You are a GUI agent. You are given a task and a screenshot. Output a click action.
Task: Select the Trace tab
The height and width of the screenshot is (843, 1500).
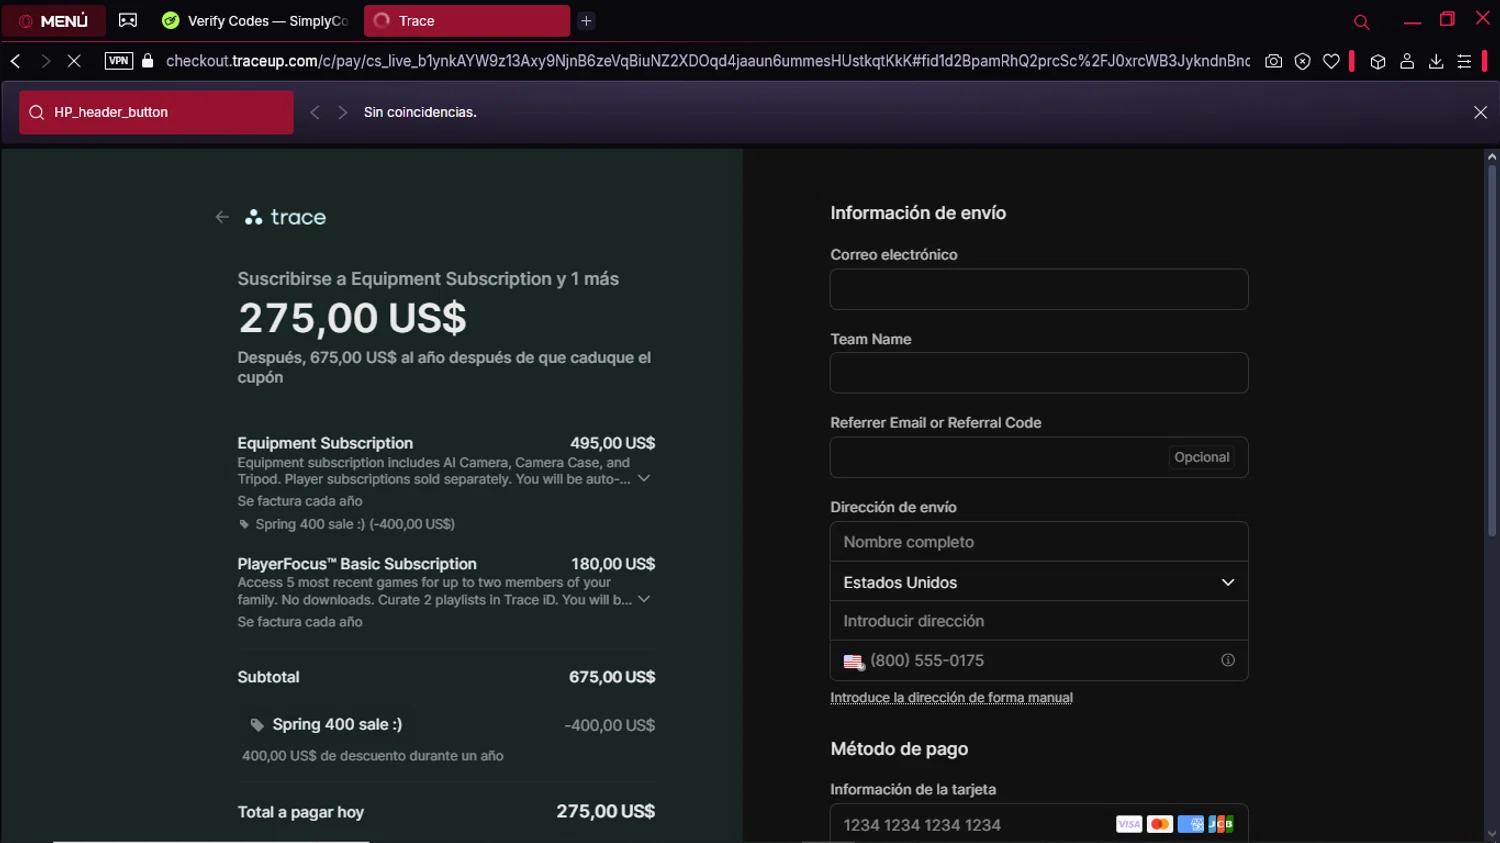pyautogui.click(x=467, y=21)
